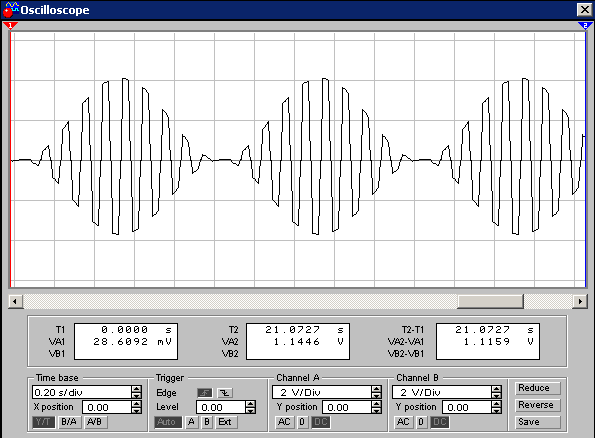Set Channel B coupling to DC
This screenshot has height=438, width=595.
pos(439,422)
